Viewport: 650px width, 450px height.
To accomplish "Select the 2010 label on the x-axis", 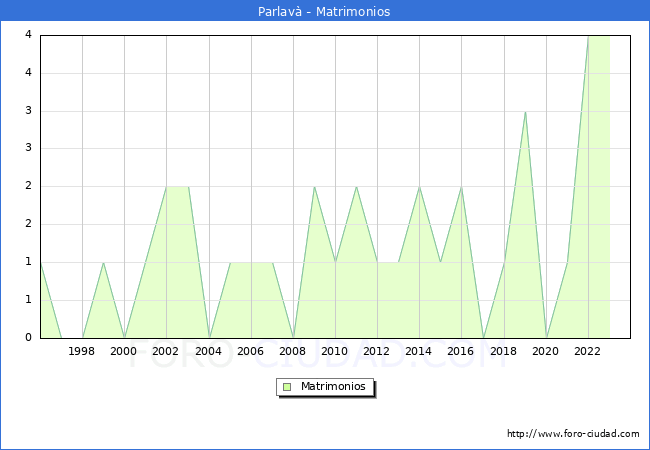I will [x=334, y=351].
